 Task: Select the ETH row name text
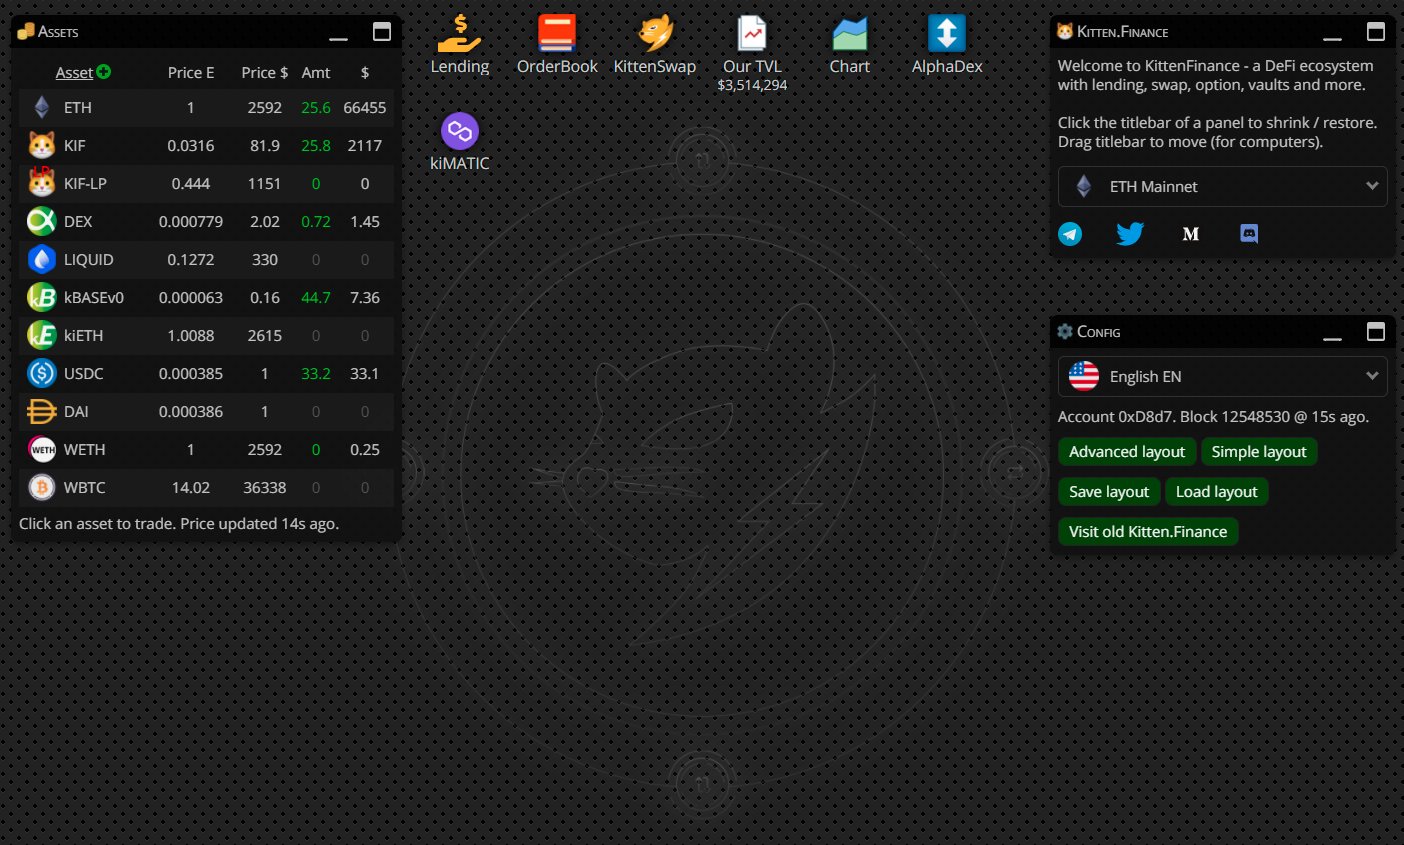pyautogui.click(x=78, y=107)
